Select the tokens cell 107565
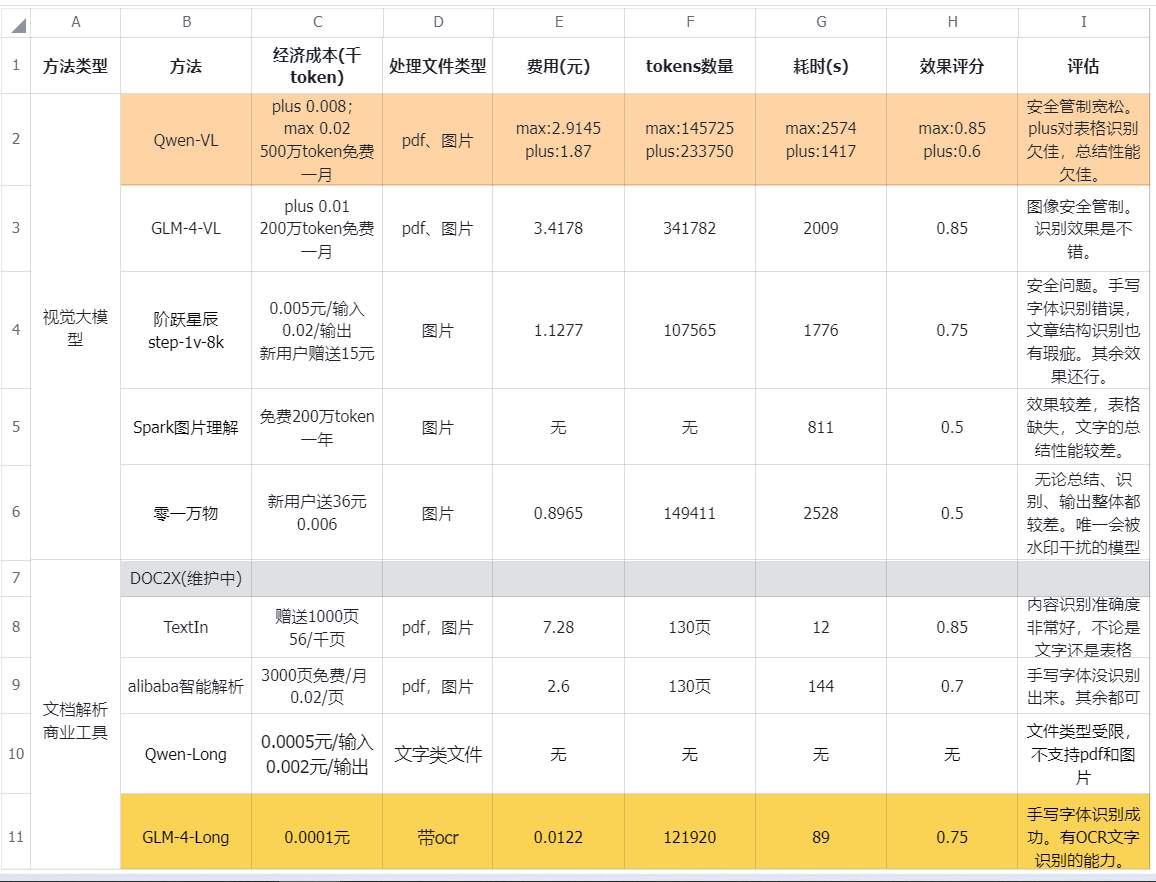 point(690,330)
